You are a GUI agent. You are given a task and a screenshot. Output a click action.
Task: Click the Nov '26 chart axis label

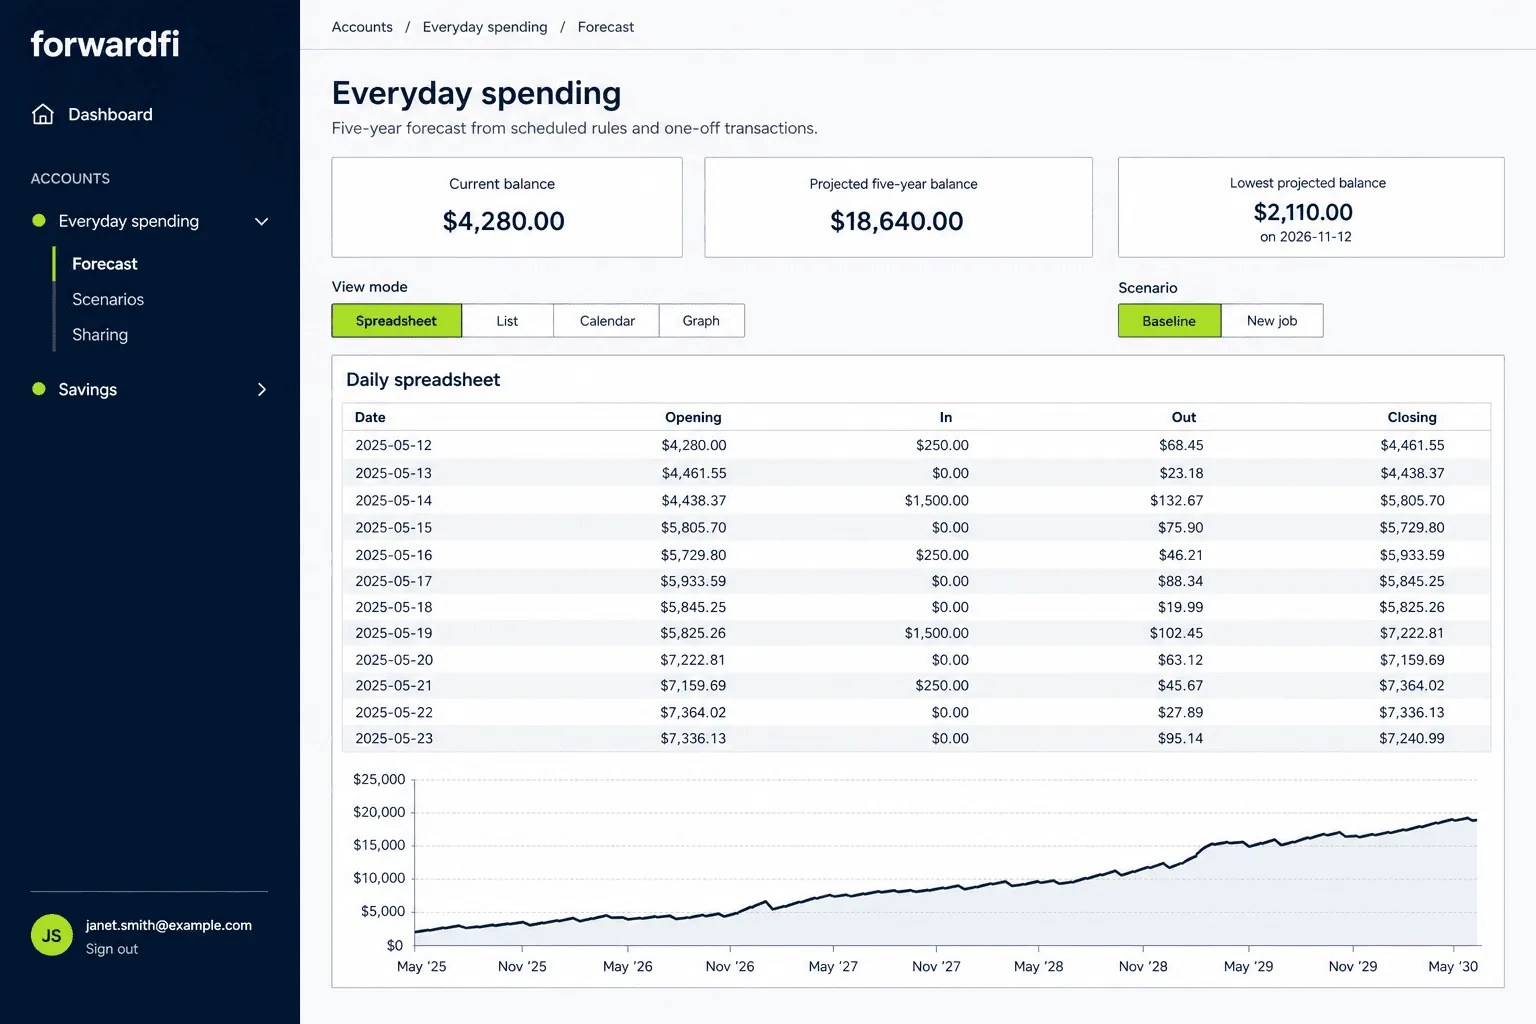[x=730, y=966]
